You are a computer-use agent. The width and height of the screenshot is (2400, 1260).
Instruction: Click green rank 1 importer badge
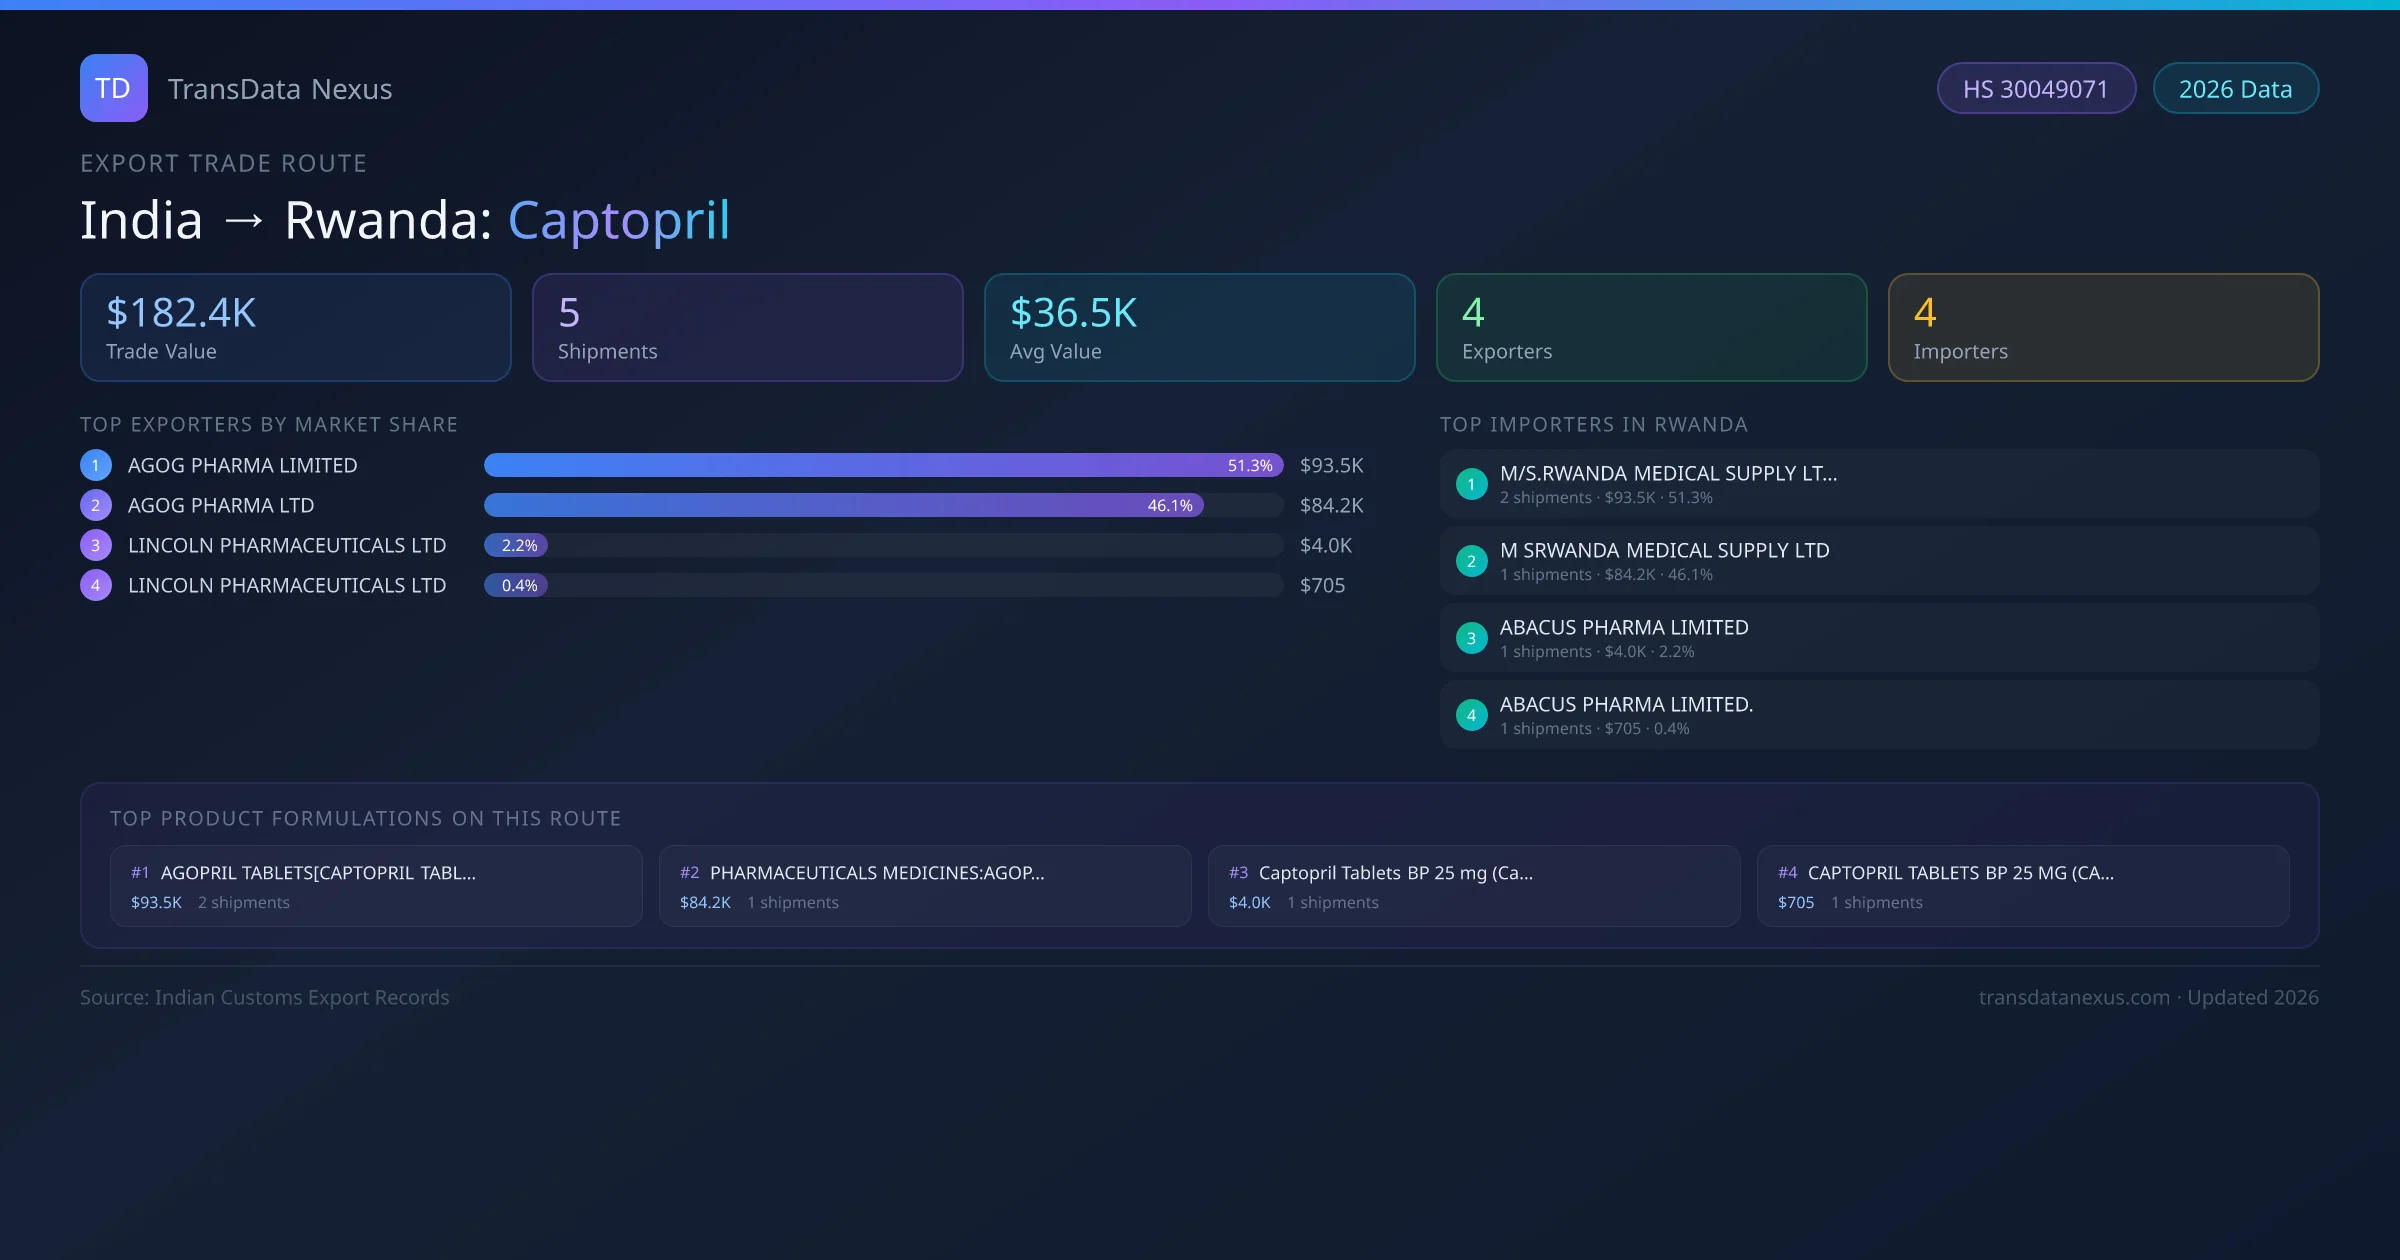point(1471,484)
